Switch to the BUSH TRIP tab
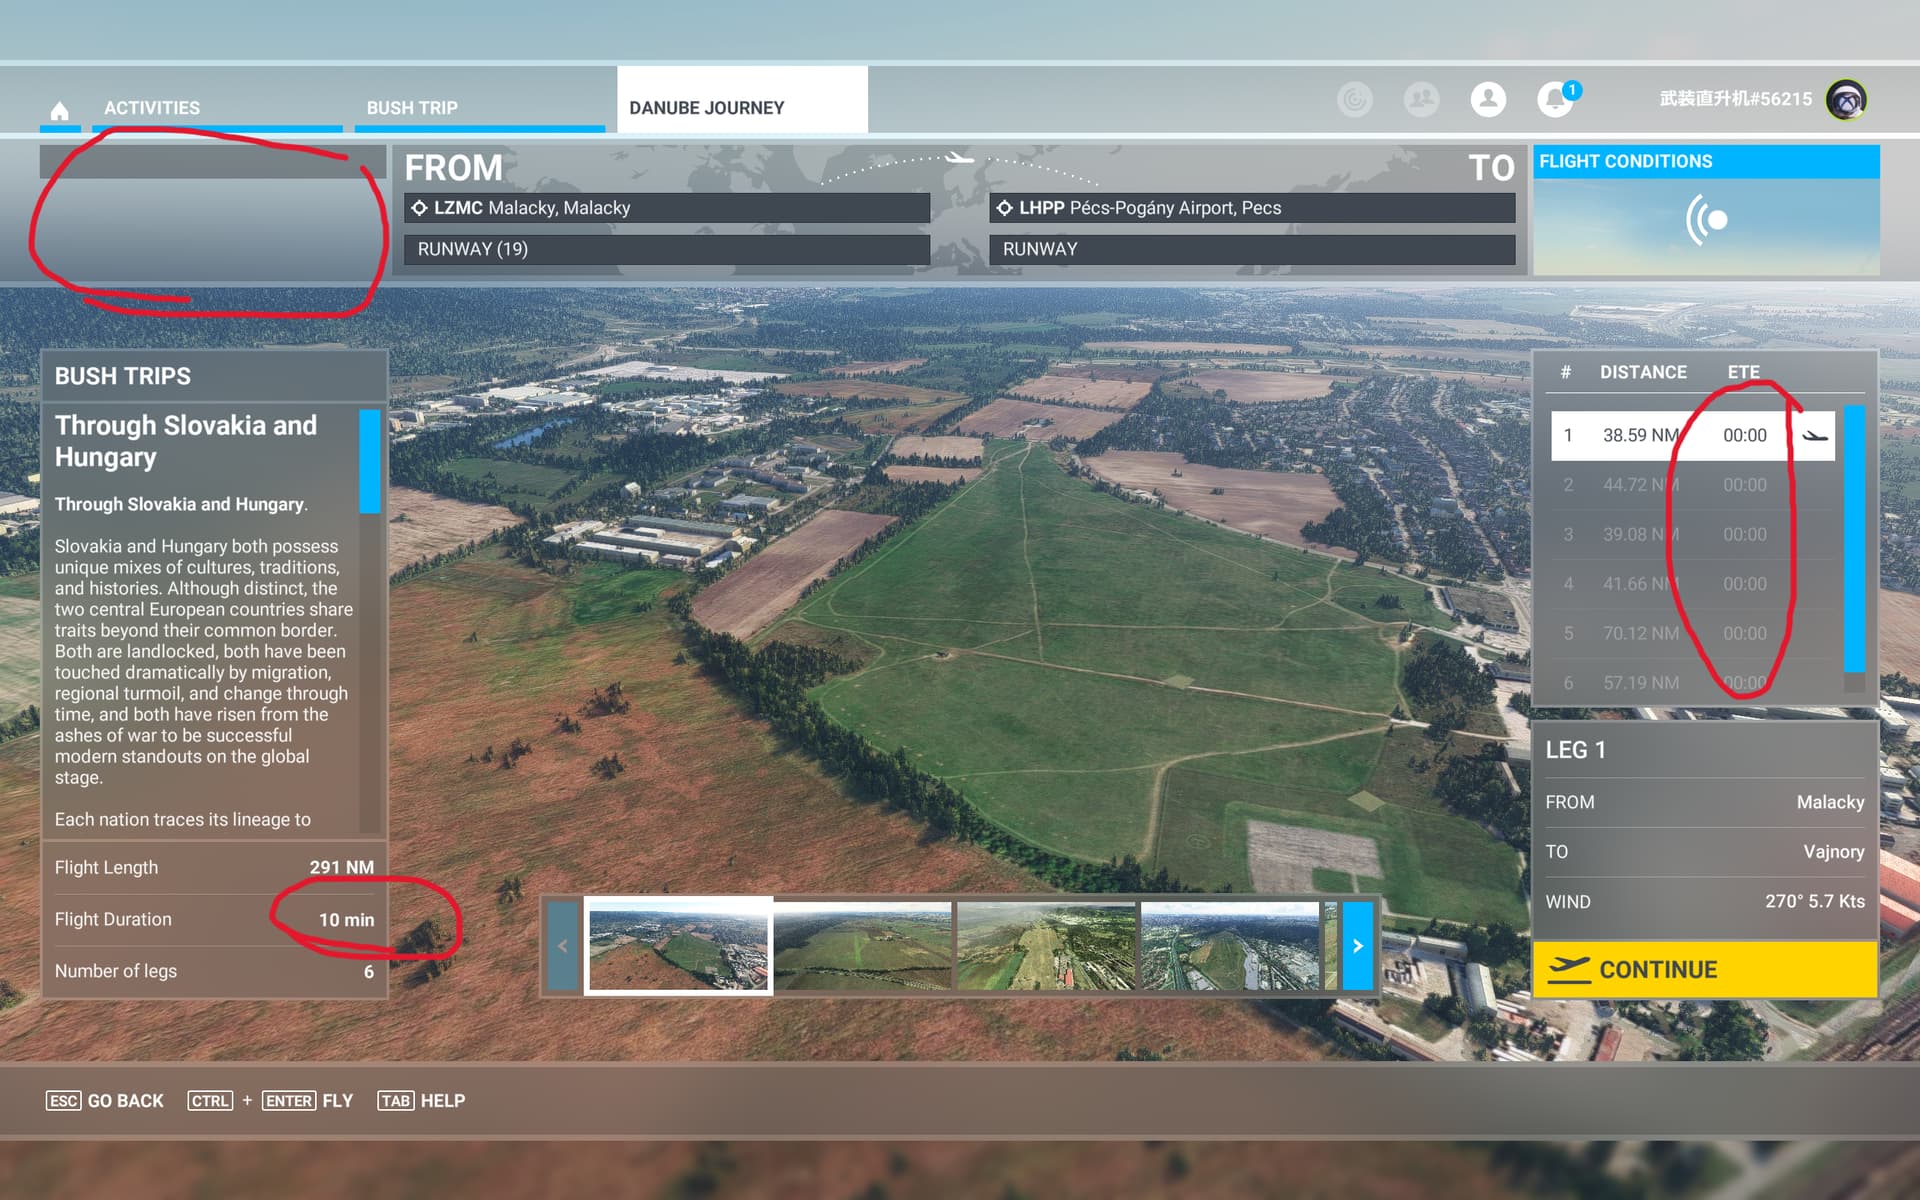 412,107
